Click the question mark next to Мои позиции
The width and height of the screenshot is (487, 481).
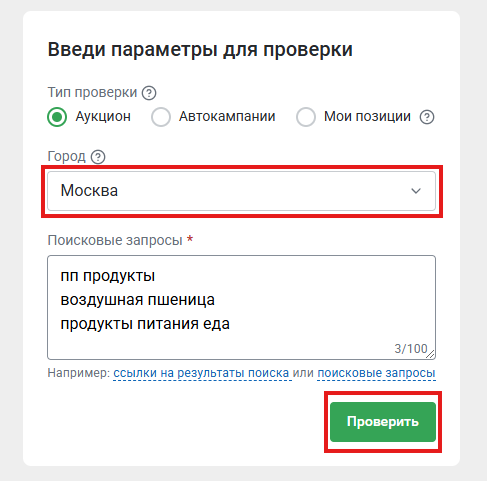(427, 117)
